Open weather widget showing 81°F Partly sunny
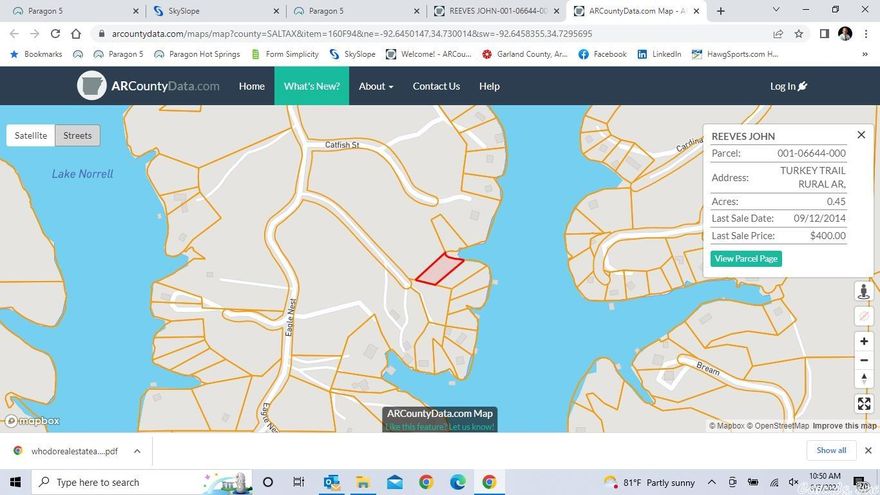Image resolution: width=880 pixels, height=495 pixels. click(649, 482)
